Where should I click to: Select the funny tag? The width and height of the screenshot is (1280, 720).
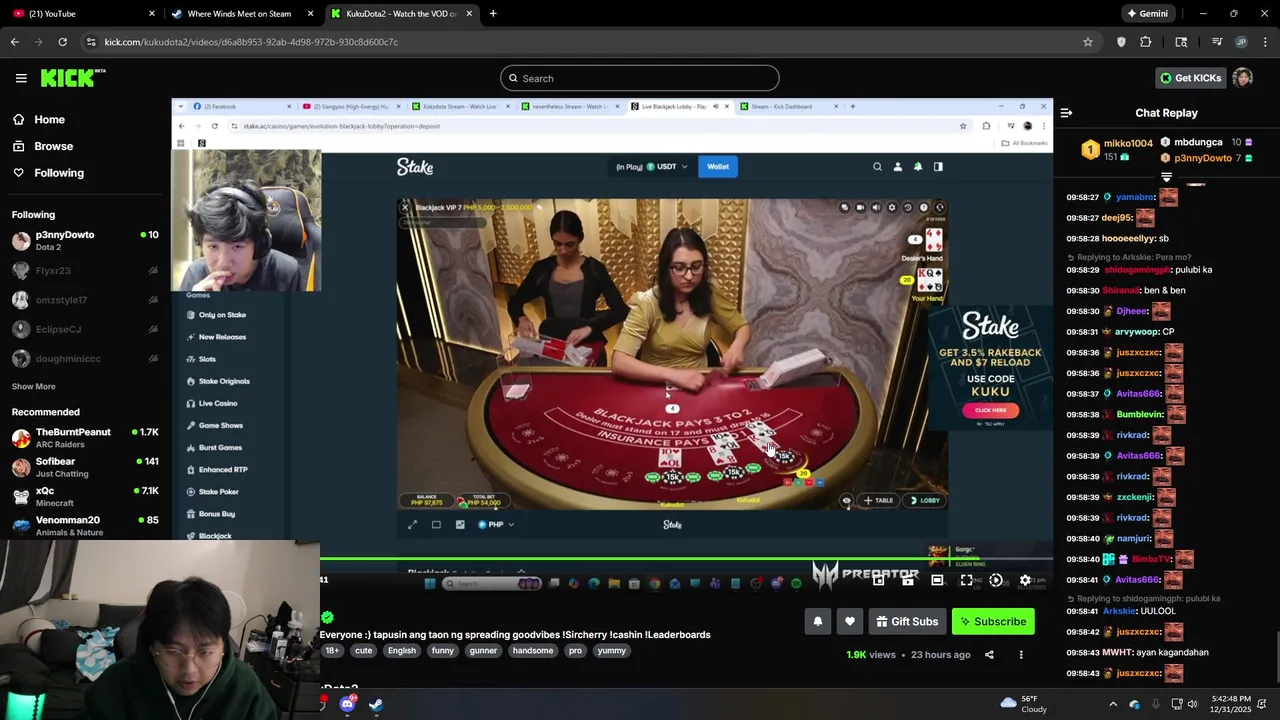pyautogui.click(x=443, y=651)
